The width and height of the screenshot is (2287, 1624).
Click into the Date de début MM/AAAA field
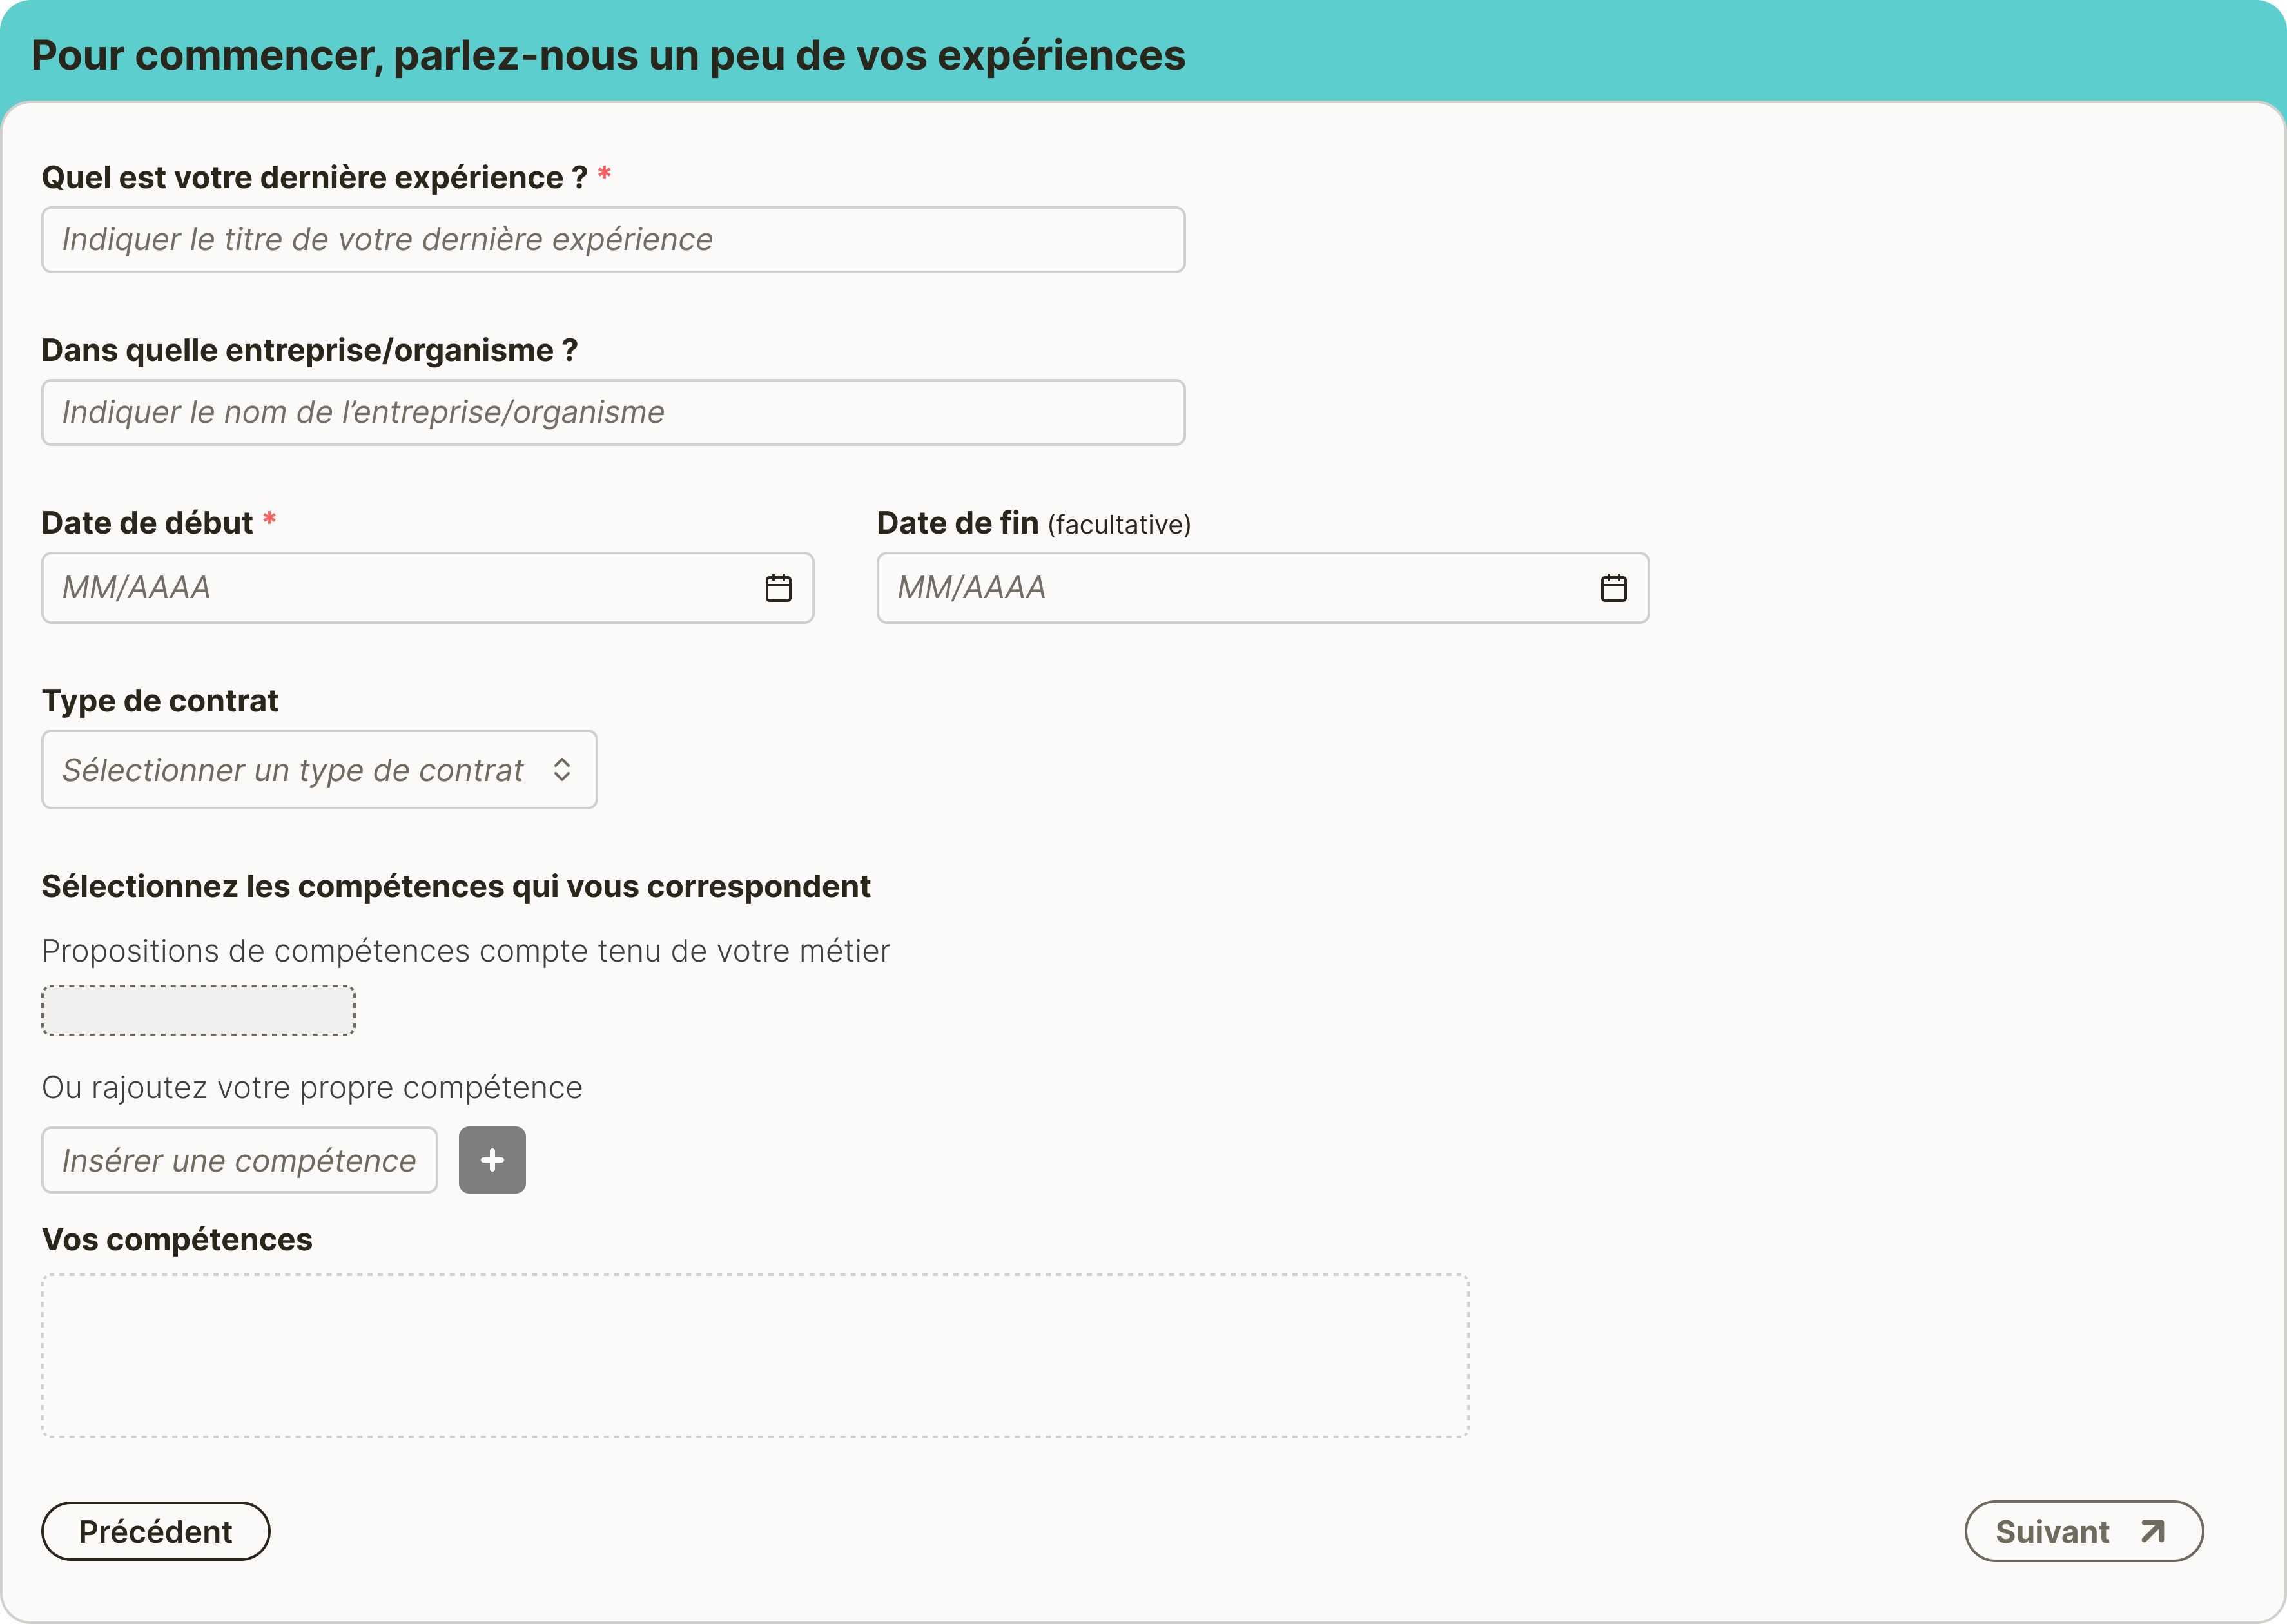[400, 588]
